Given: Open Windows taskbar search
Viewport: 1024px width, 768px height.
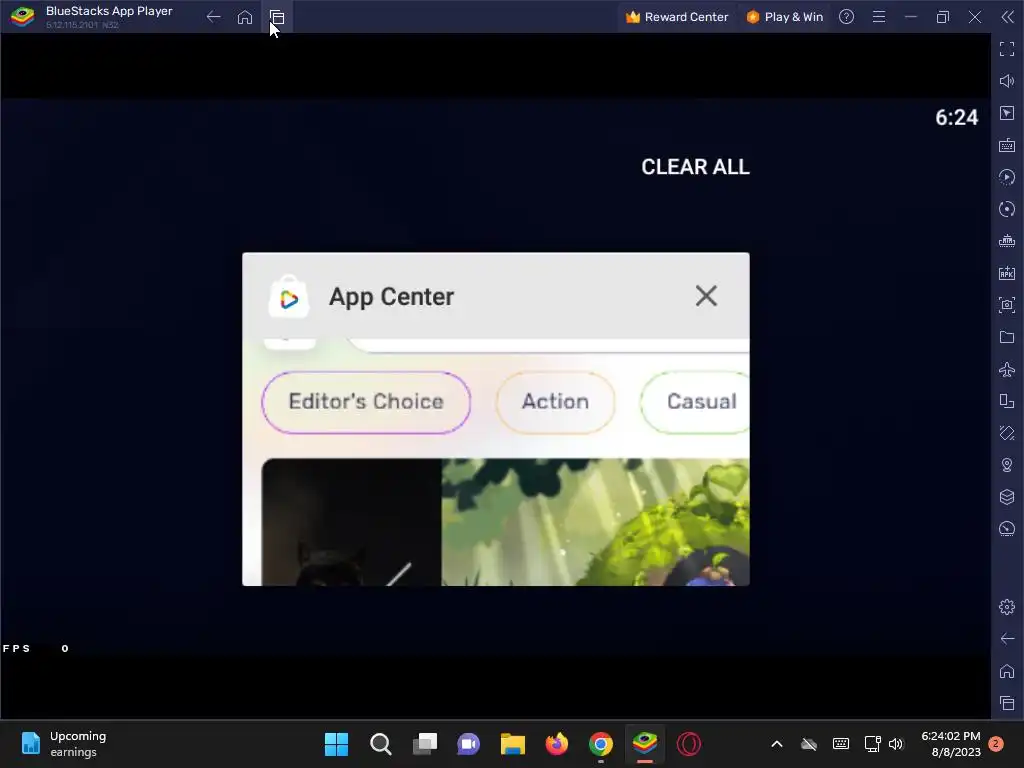Looking at the screenshot, I should (381, 744).
